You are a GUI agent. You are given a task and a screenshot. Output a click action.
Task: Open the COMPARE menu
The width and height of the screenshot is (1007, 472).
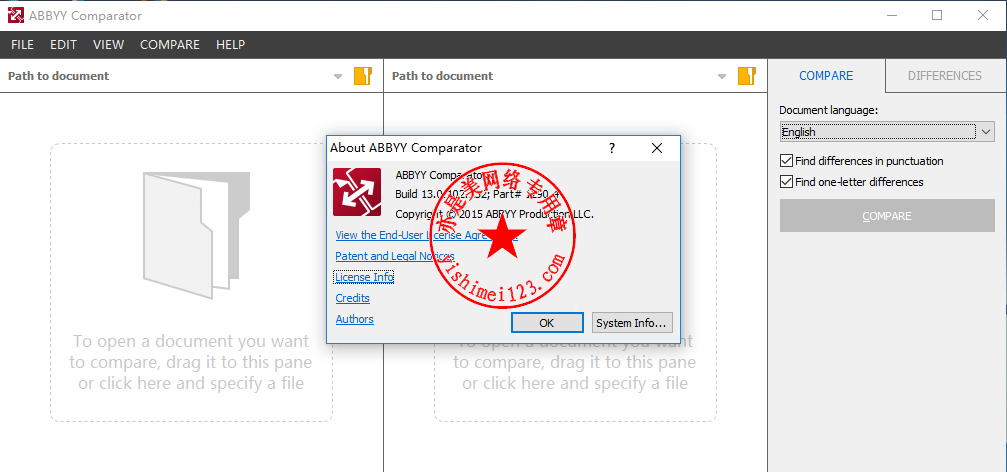[x=170, y=45]
